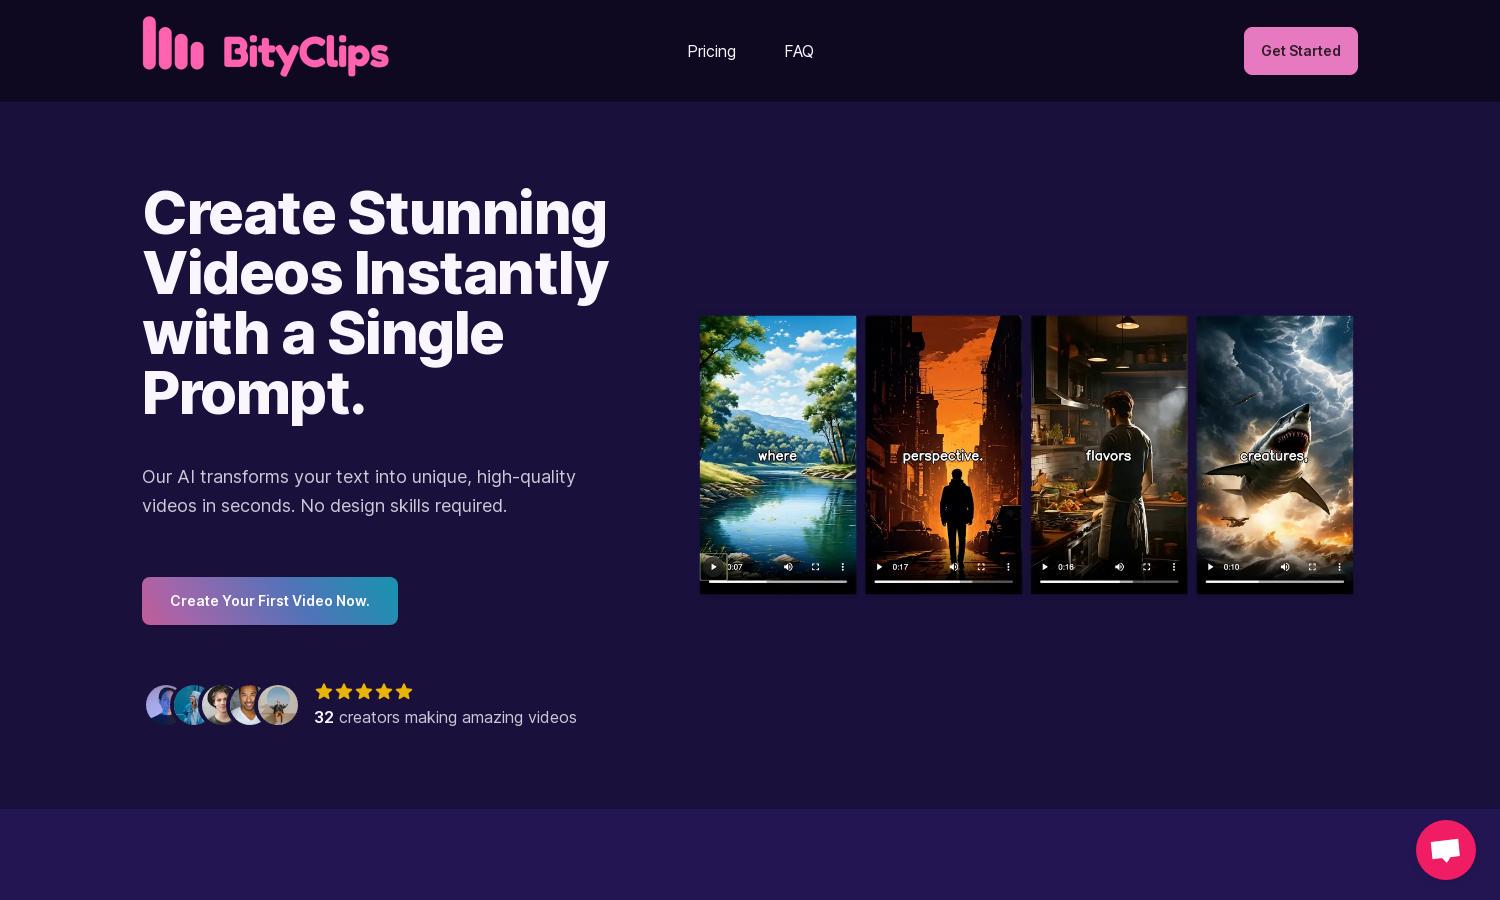
Task: Mute the "perspective." city video
Action: 954,567
